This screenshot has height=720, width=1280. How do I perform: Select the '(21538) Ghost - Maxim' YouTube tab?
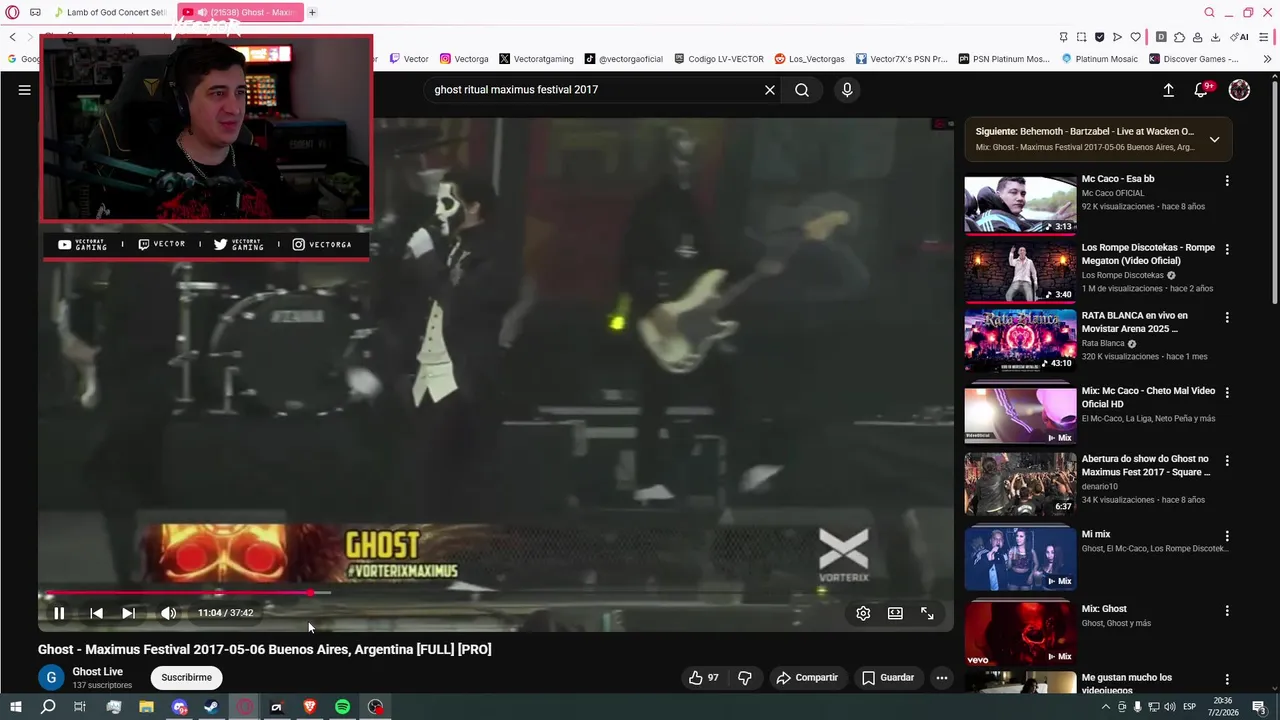tap(239, 12)
